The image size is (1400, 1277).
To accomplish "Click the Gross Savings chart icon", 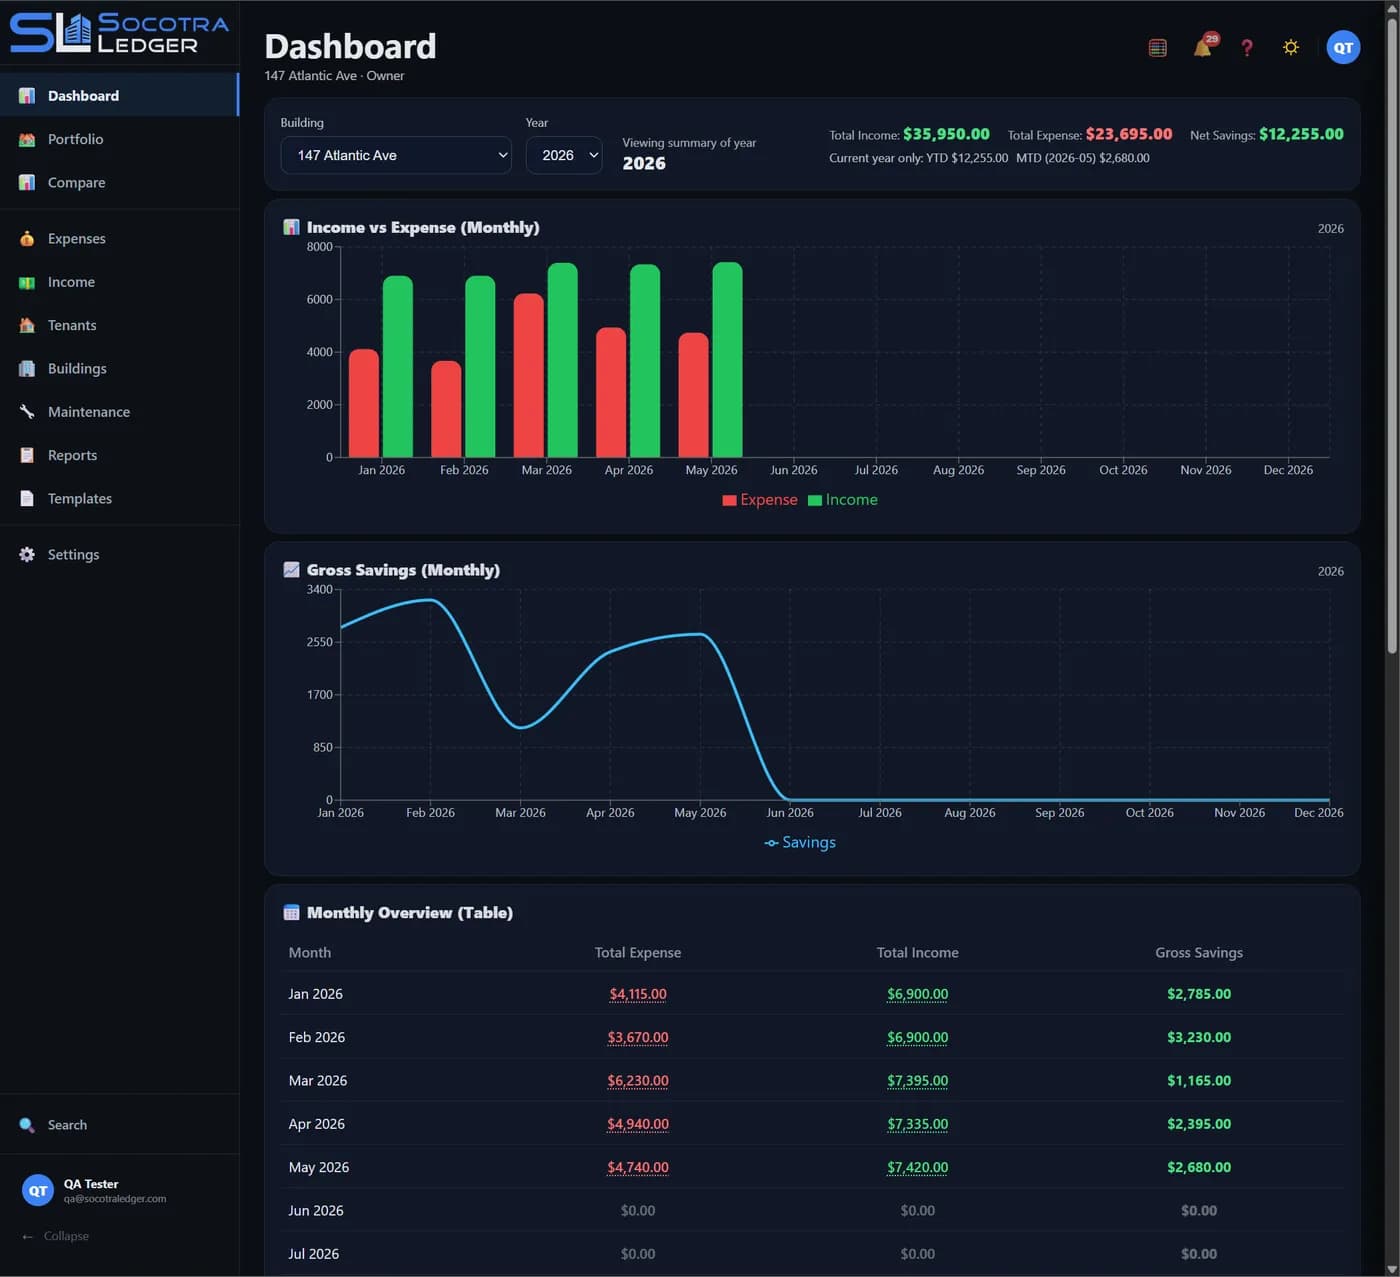I will pyautogui.click(x=291, y=570).
